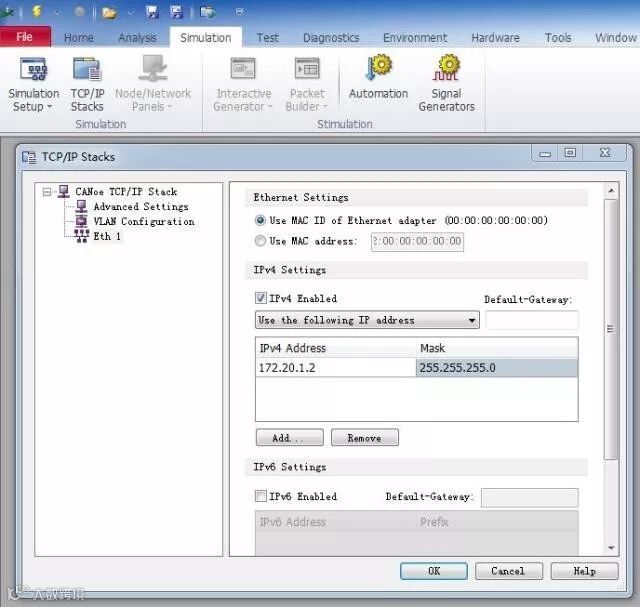Click the Add... button
Screen dimensions: 640x607
point(289,438)
